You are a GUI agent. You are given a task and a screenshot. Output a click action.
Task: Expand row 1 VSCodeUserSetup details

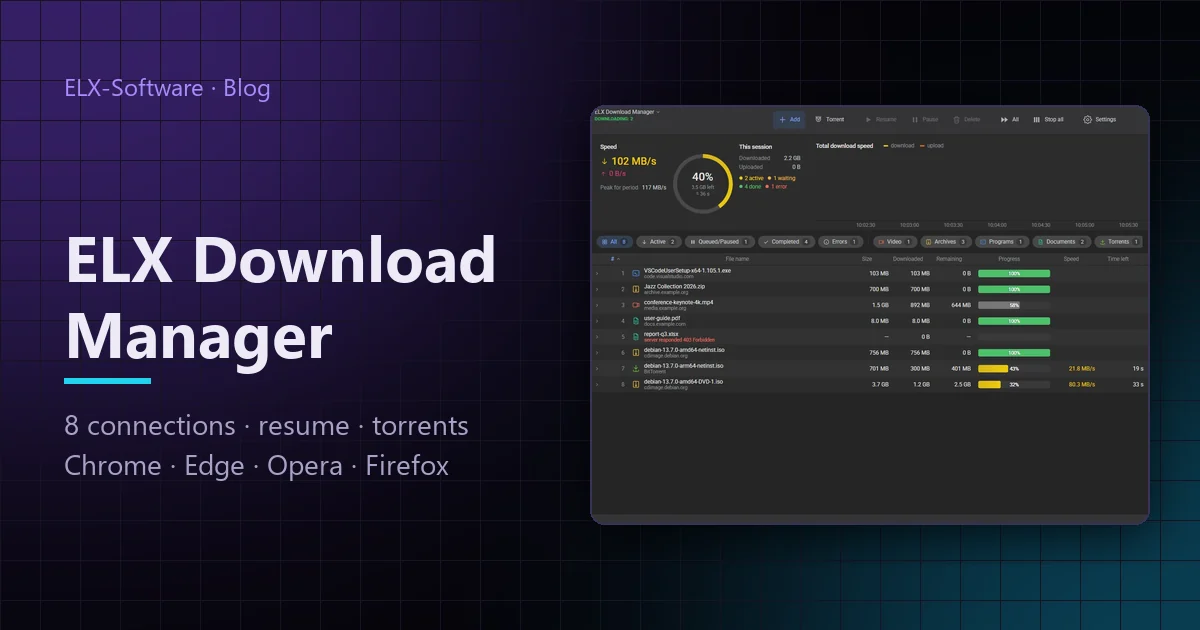coord(598,272)
